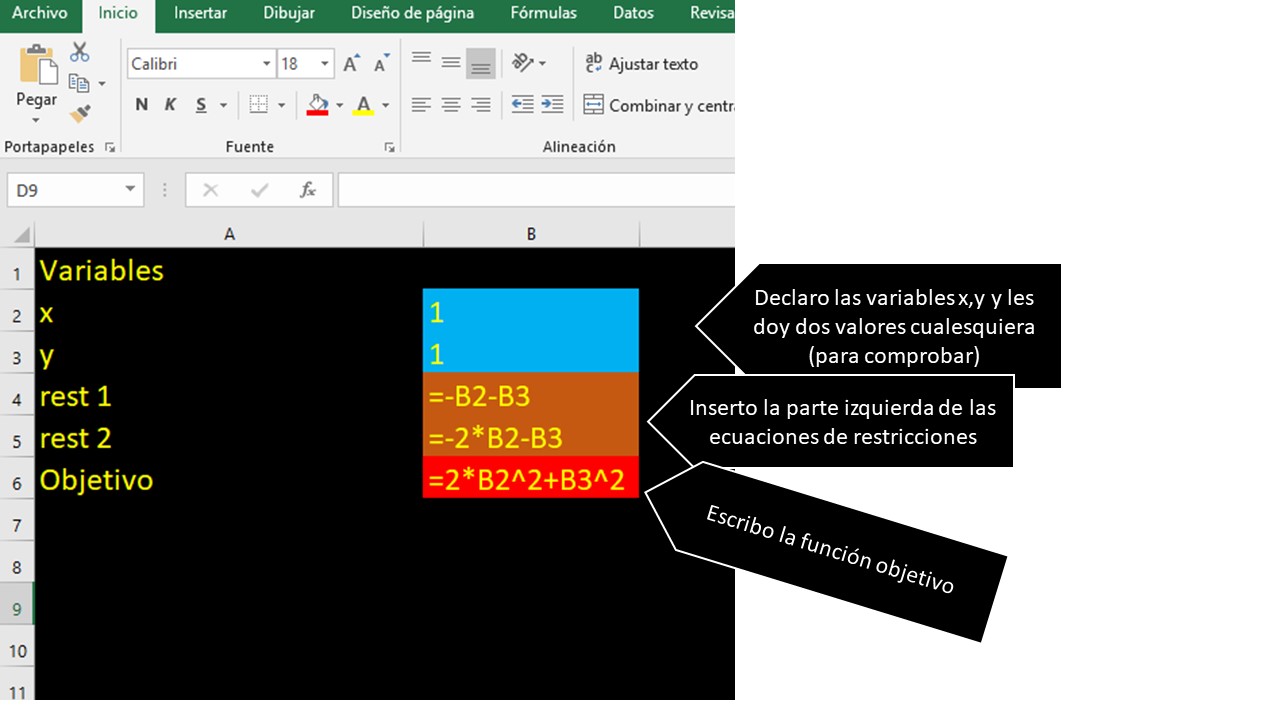Select column A header
The image size is (1280, 720).
229,234
